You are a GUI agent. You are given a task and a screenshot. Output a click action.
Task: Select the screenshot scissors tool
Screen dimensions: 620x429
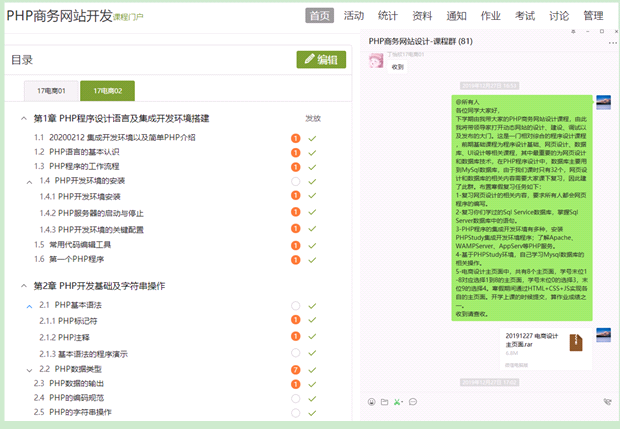click(398, 401)
